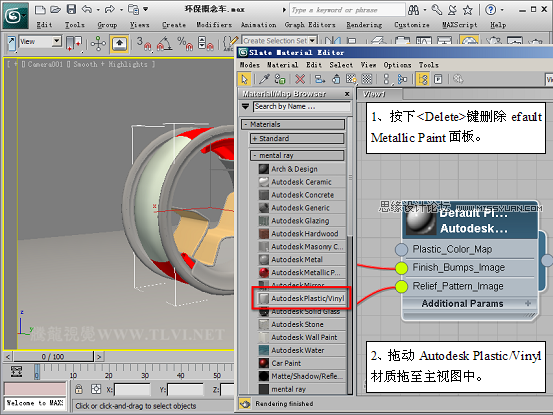This screenshot has height=415, width=553.
Task: Step time slider forward arrow
Action: pyautogui.click(x=99, y=356)
